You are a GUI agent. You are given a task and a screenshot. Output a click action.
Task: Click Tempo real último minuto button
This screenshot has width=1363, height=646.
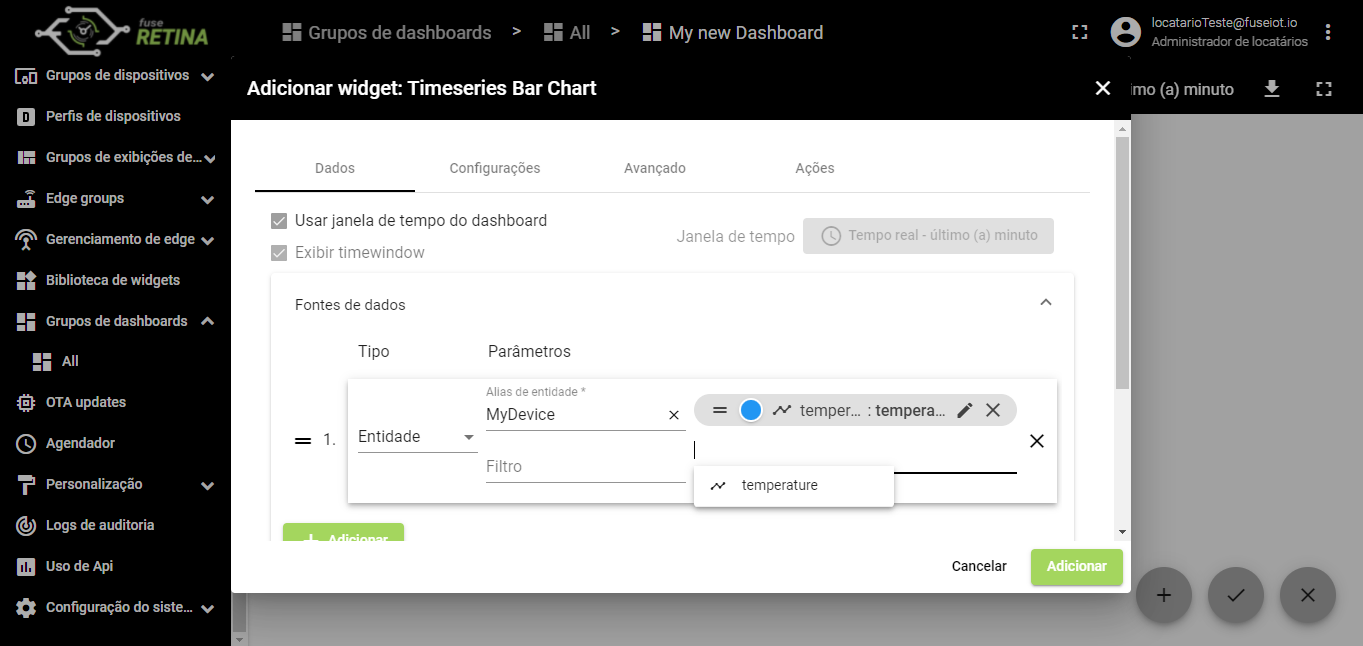point(928,236)
